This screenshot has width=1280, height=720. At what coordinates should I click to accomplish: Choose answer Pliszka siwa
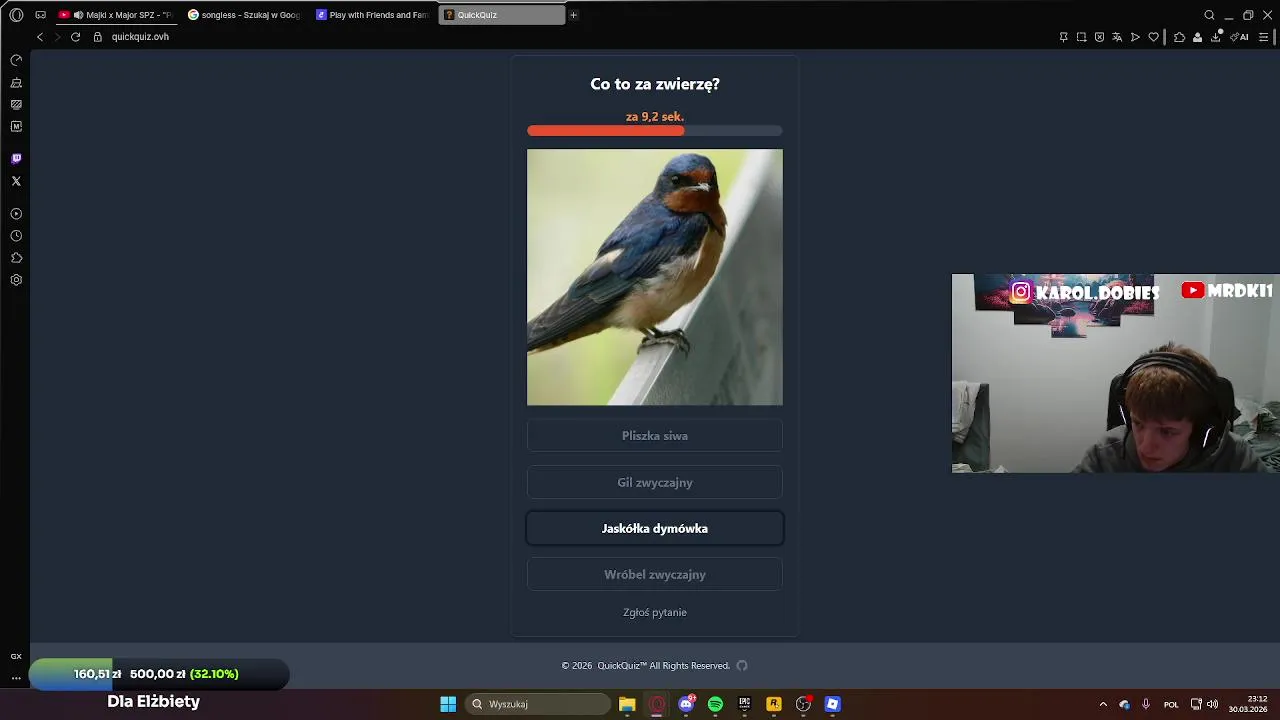click(x=655, y=436)
